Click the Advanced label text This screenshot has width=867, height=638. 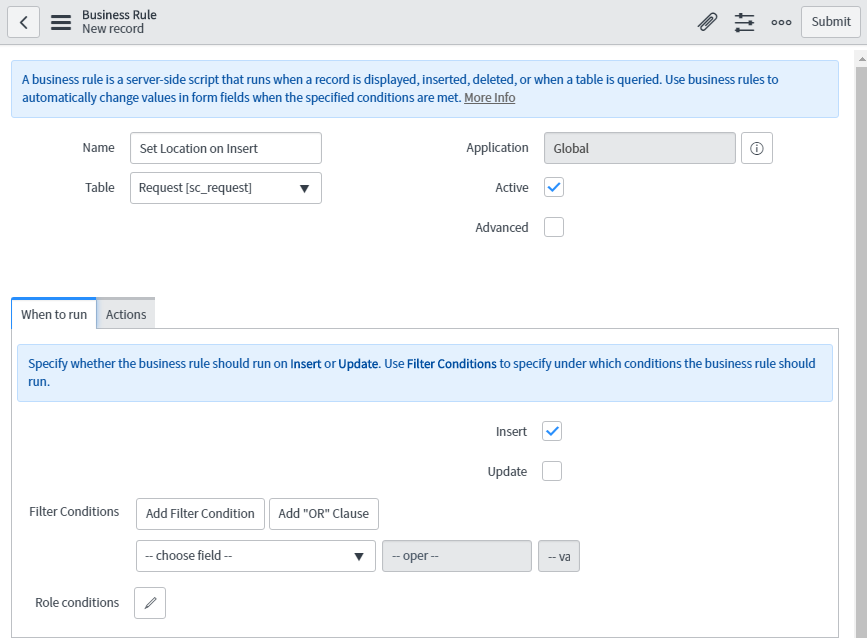(x=502, y=227)
